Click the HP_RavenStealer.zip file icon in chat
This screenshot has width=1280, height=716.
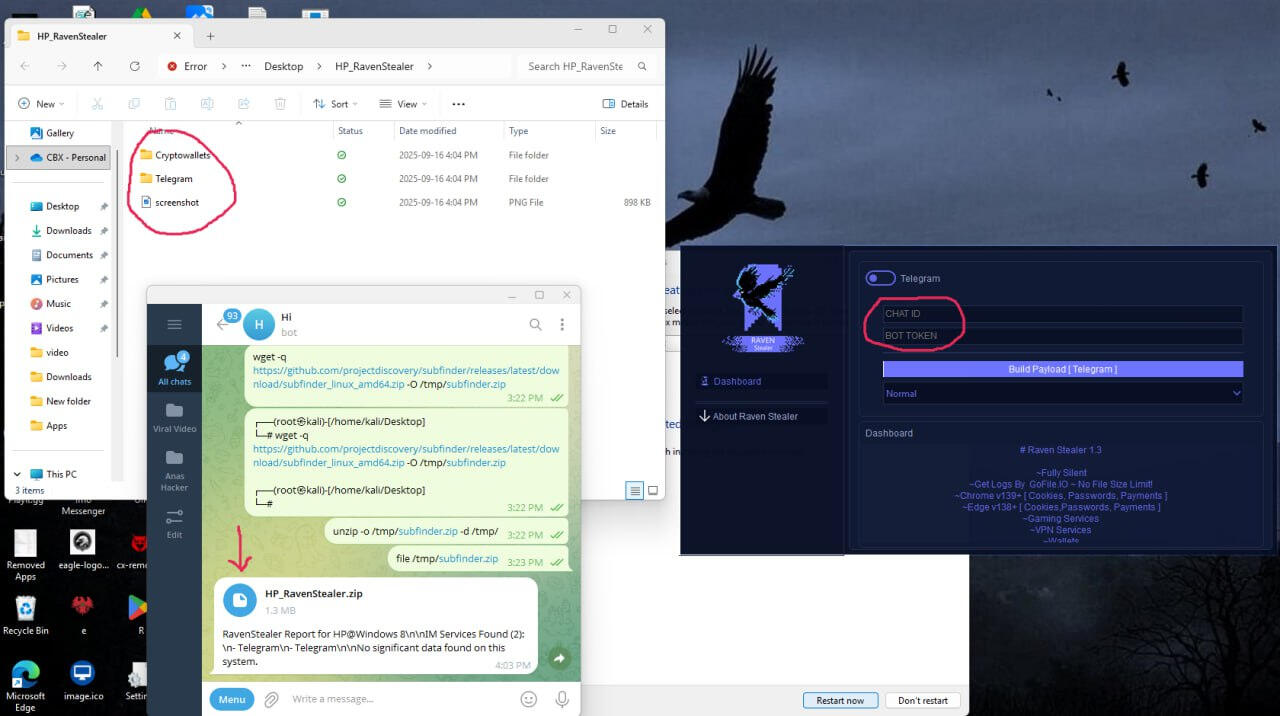click(240, 600)
